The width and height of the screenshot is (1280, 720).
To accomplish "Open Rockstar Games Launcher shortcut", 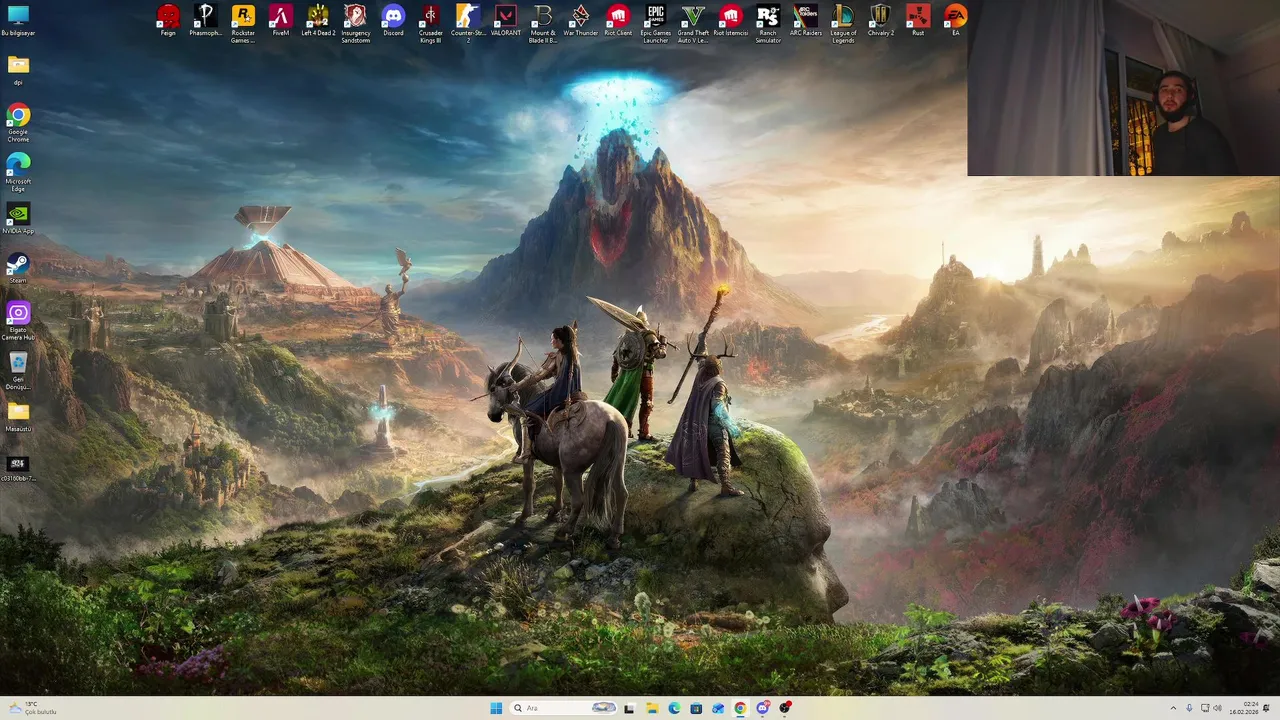I will (243, 23).
